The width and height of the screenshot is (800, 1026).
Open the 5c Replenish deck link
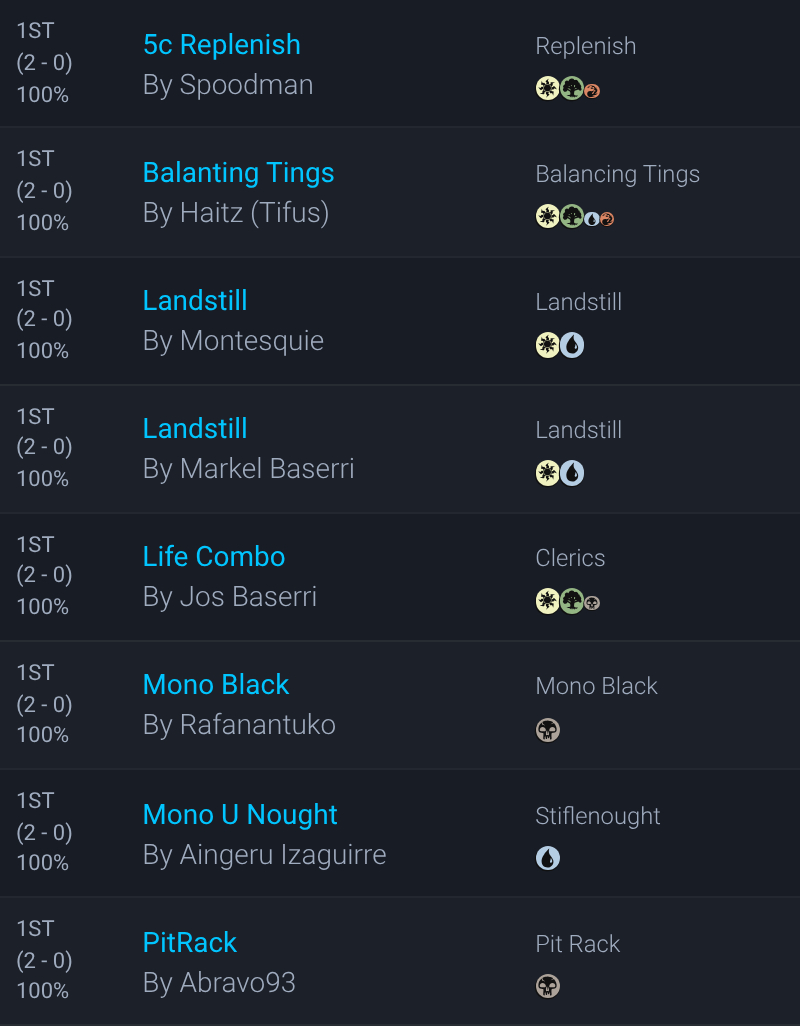[221, 45]
